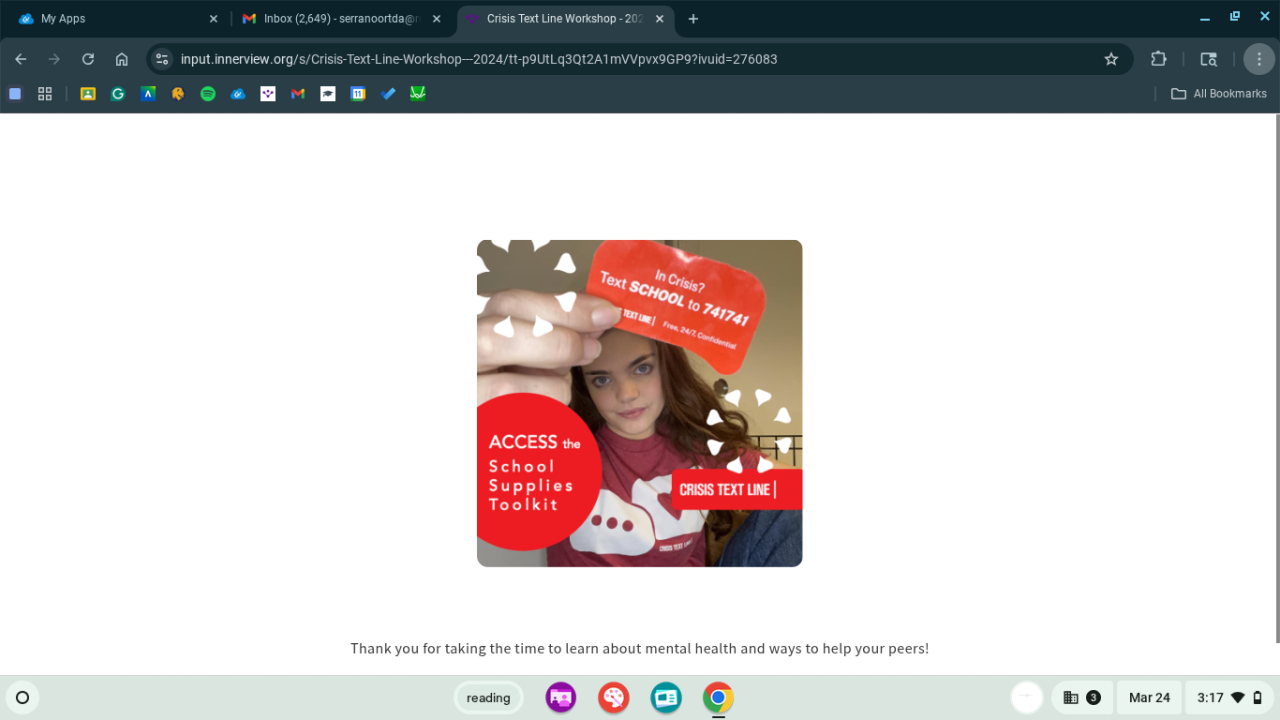Image resolution: width=1280 pixels, height=720 pixels.
Task: Click the page vertical scrollbar
Action: coord(1276,380)
